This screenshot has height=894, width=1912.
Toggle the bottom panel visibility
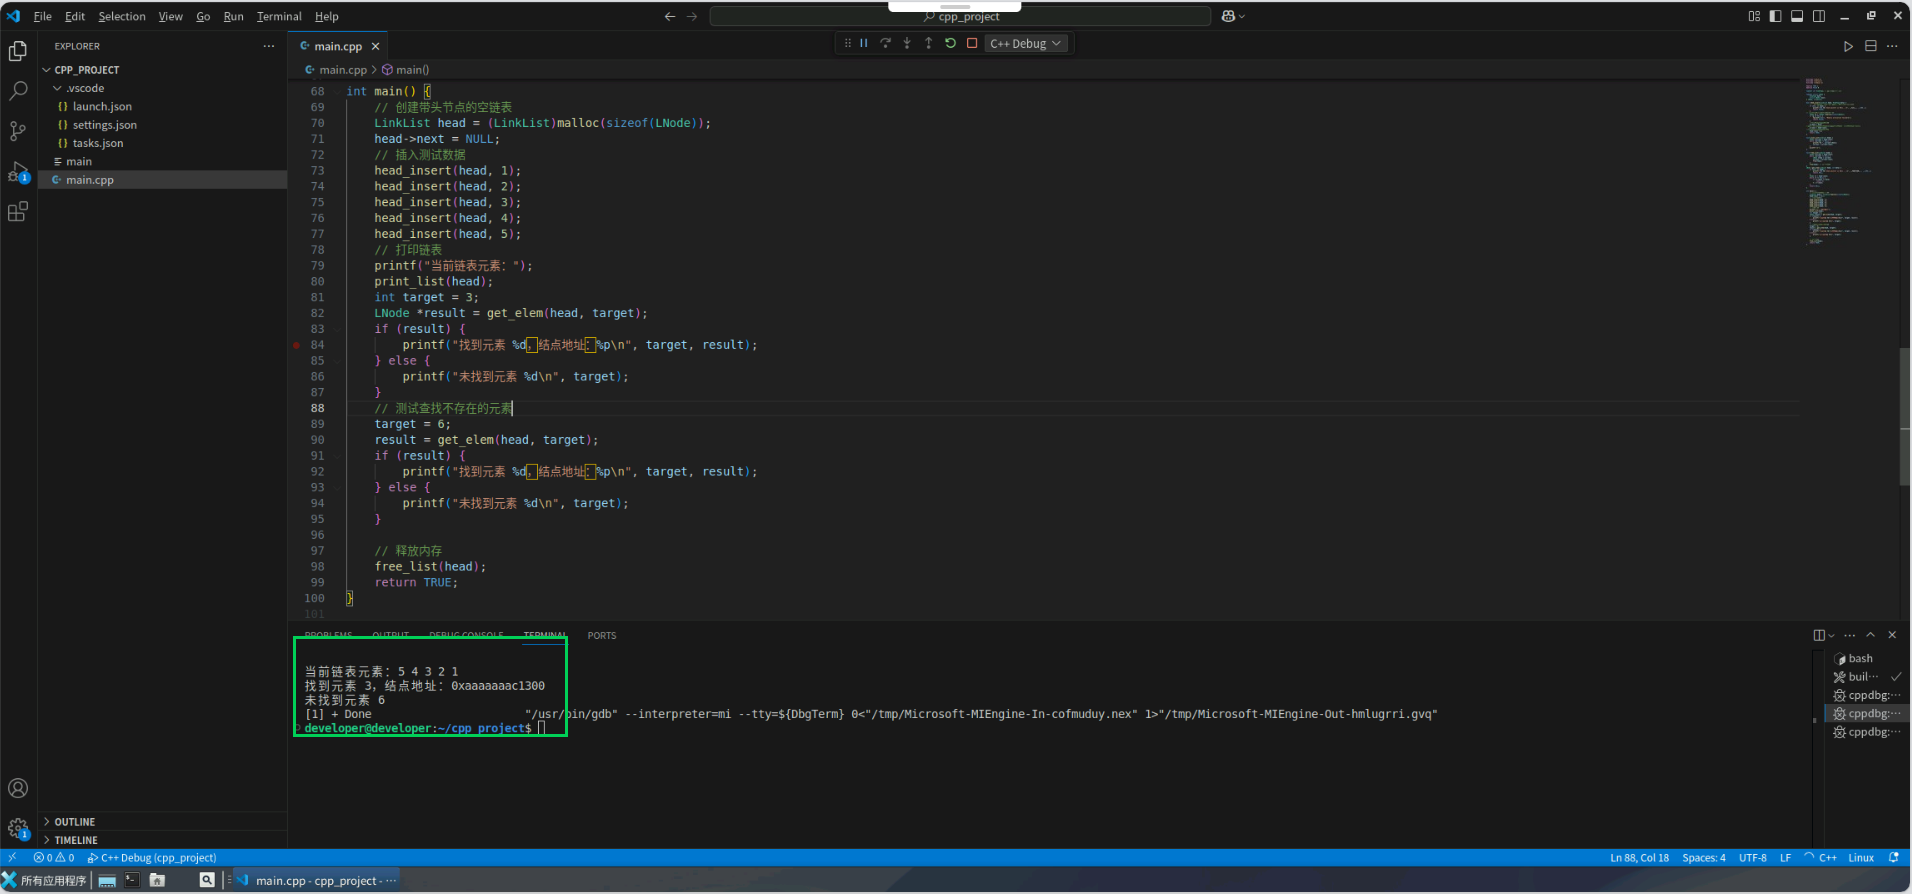[x=1797, y=16]
